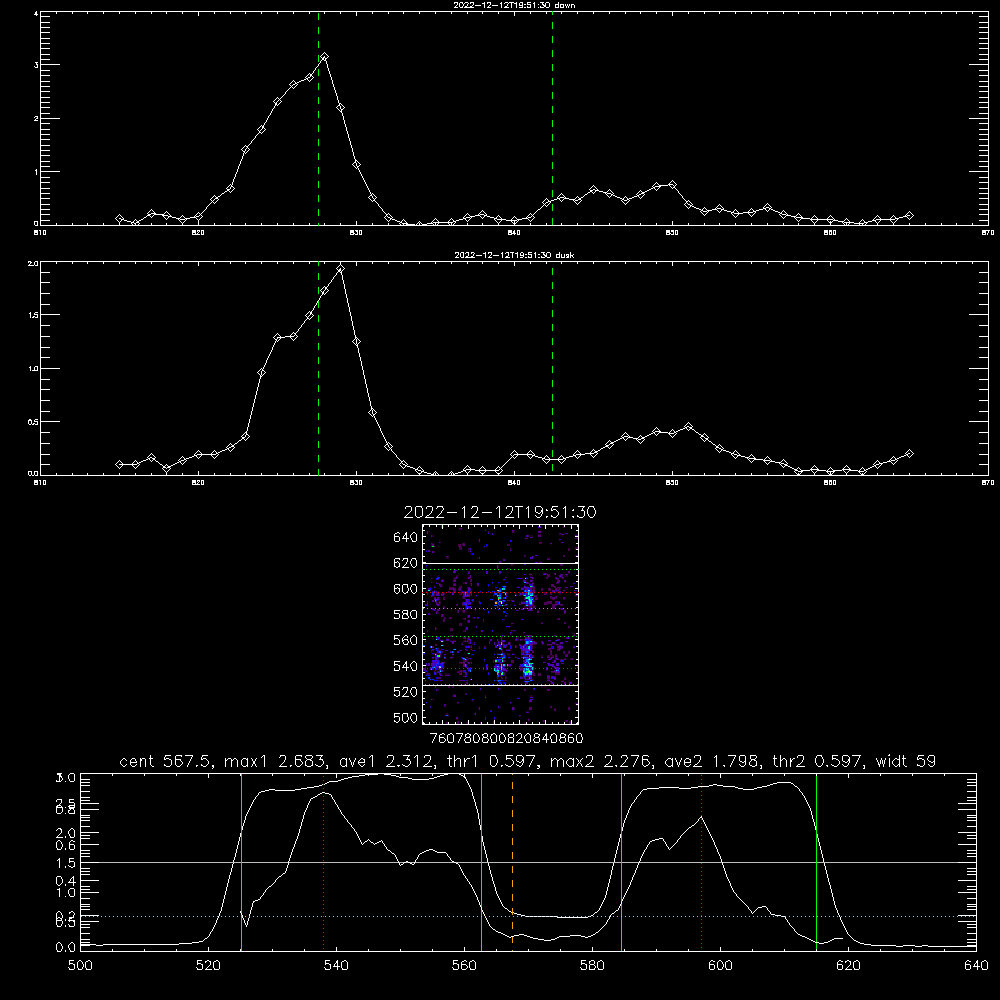1000x1000 pixels.
Task: Click the green vertical line near 563 in bottom plot
Action: pyautogui.click(x=482, y=862)
